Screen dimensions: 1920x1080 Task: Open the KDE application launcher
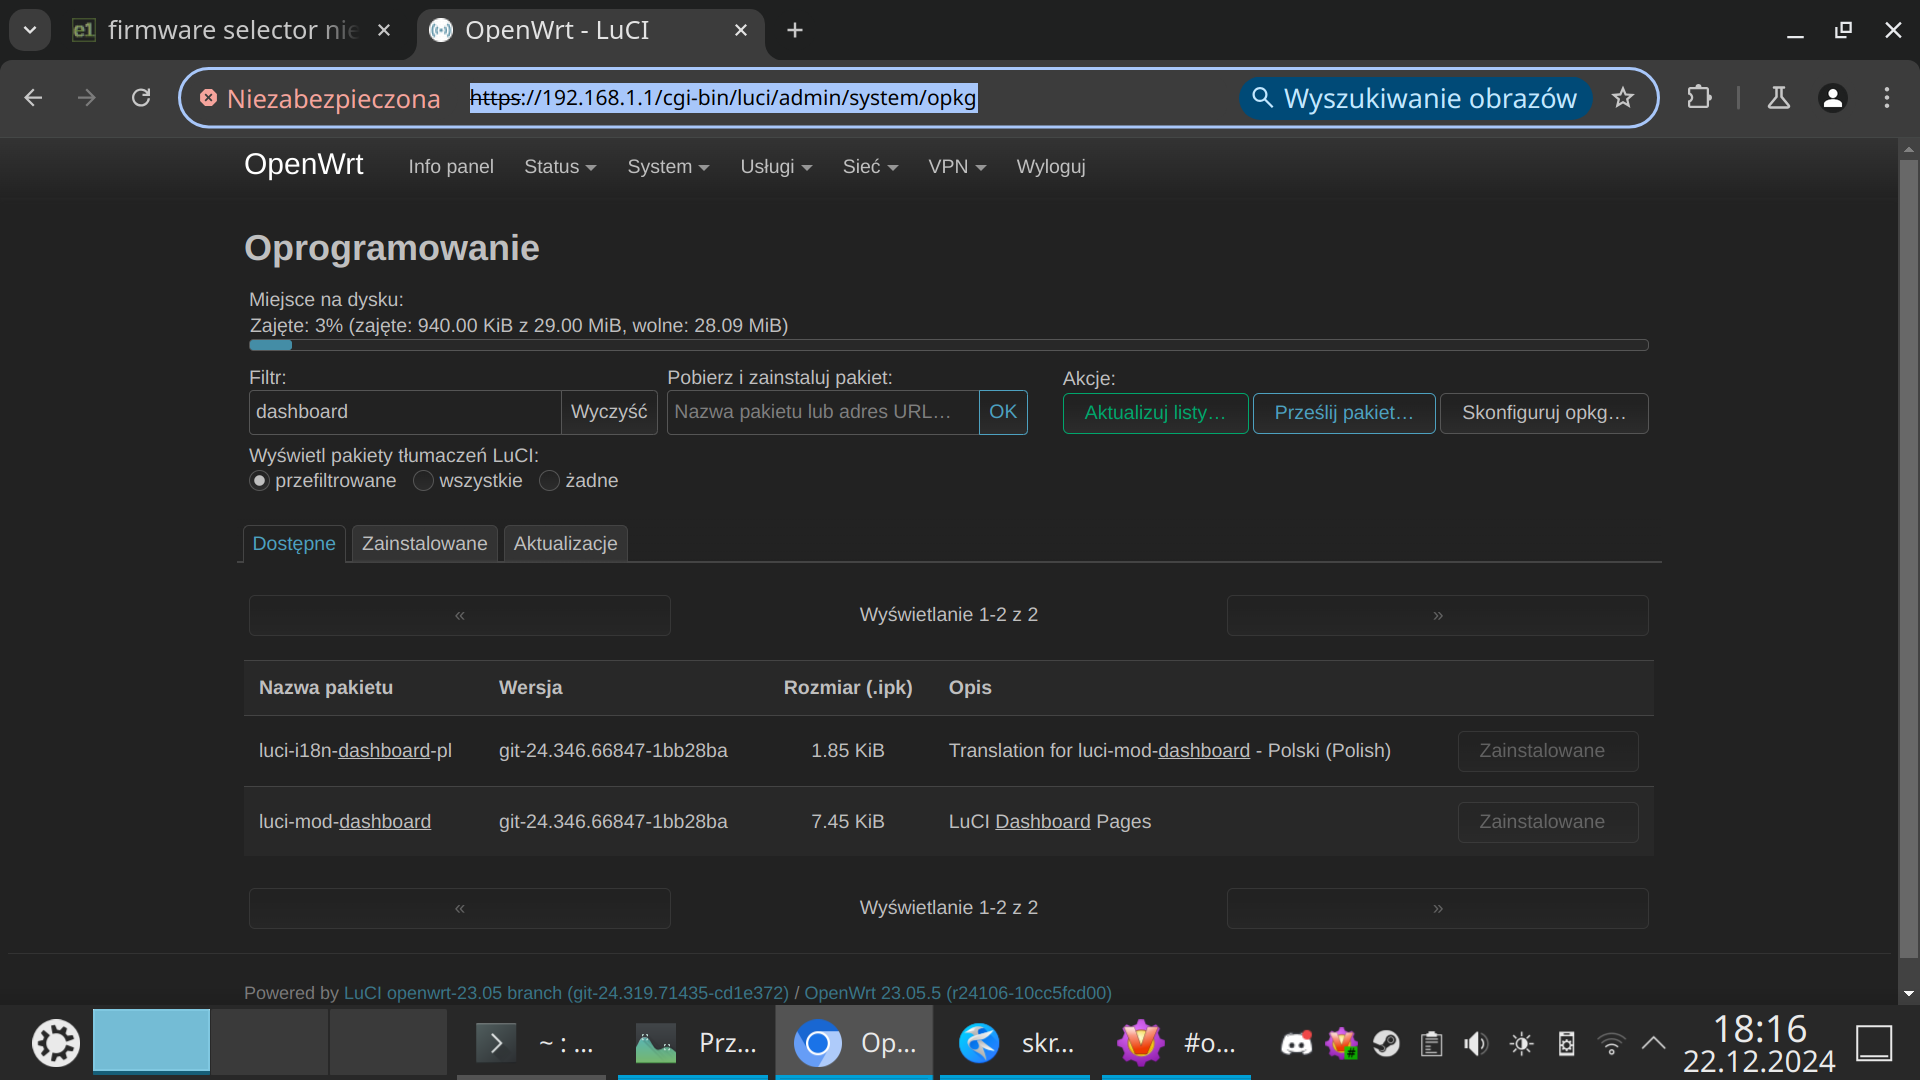point(56,1043)
